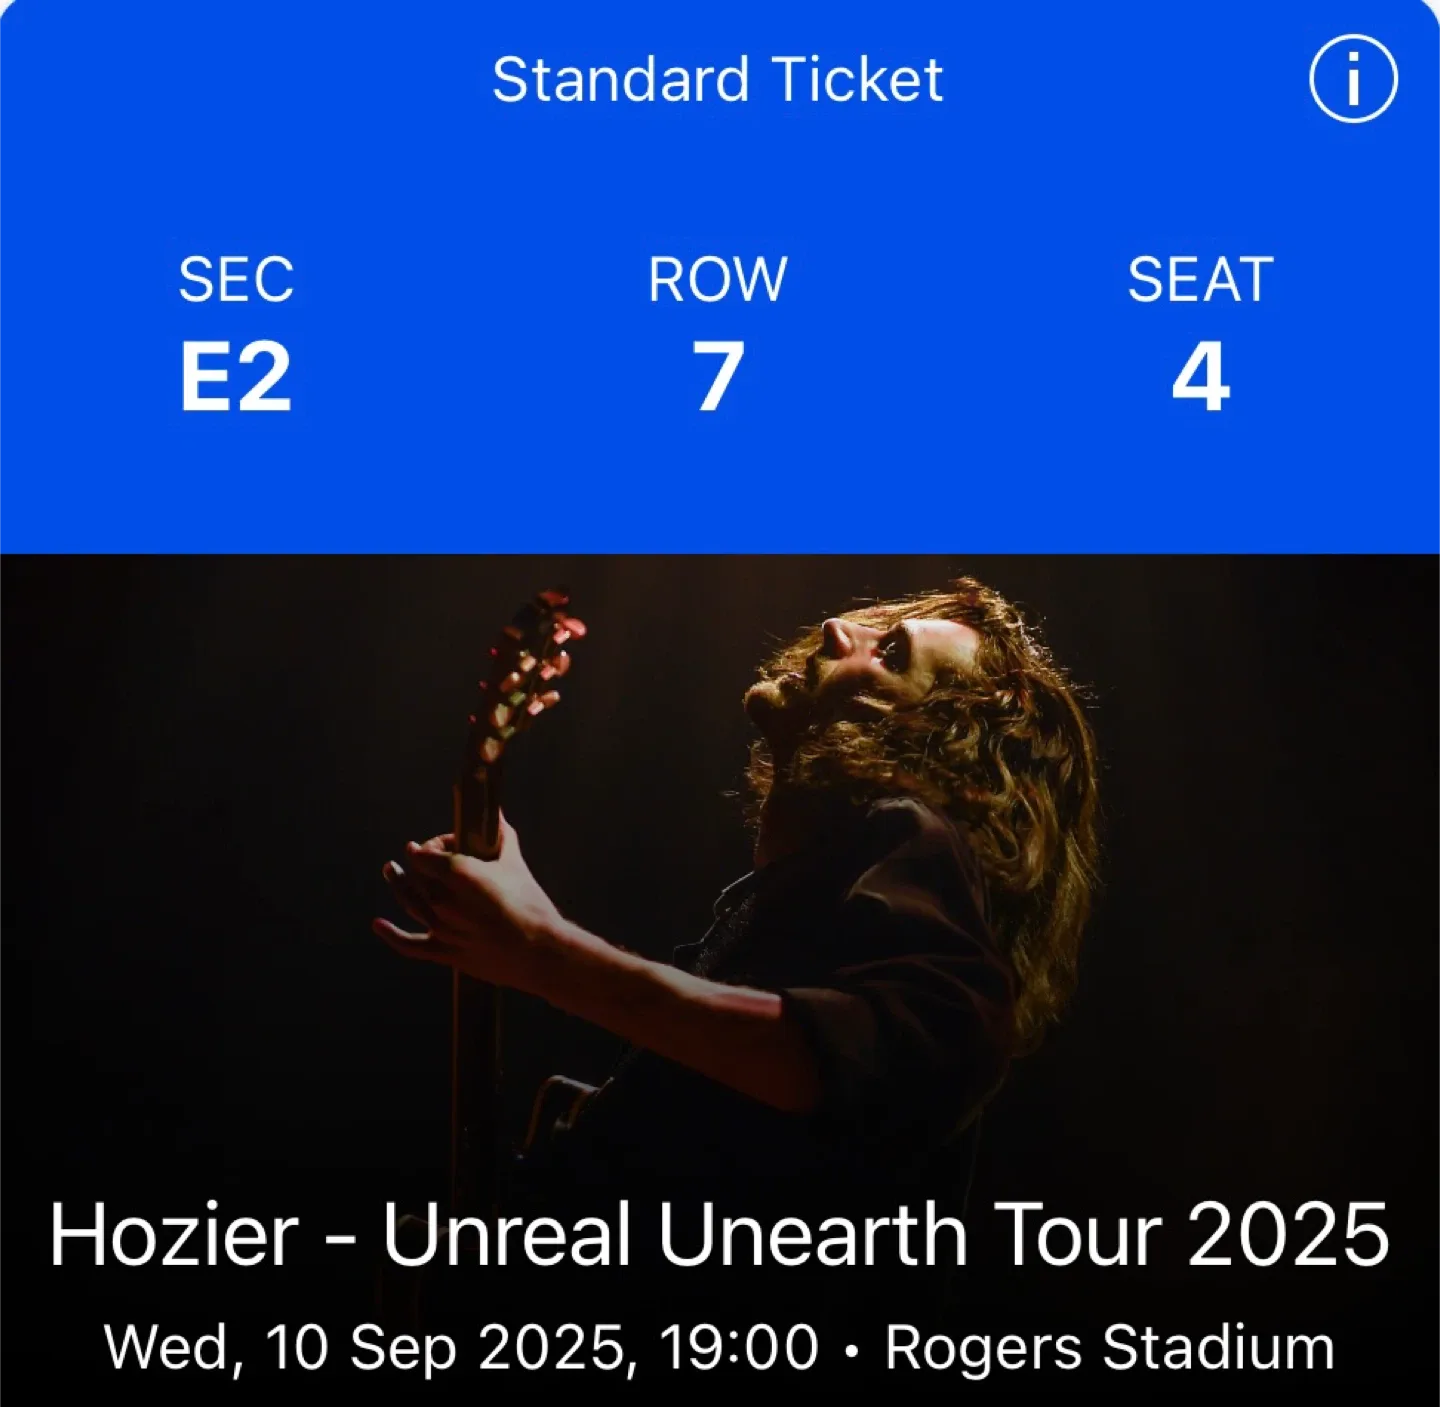Viewport: 1440px width, 1407px height.
Task: Click the seat number 4
Action: [1200, 377]
